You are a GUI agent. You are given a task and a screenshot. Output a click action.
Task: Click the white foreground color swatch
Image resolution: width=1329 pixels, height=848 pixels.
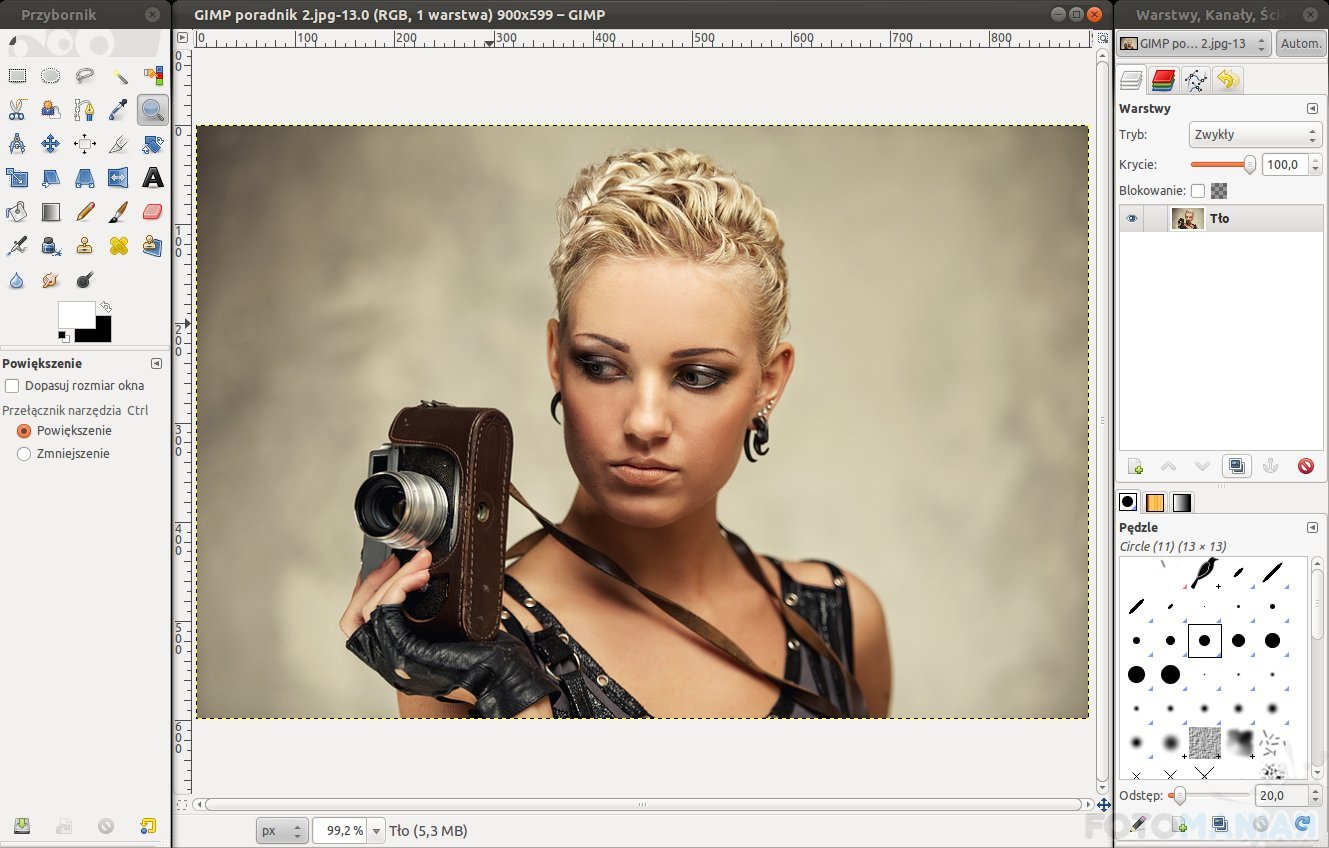76,314
